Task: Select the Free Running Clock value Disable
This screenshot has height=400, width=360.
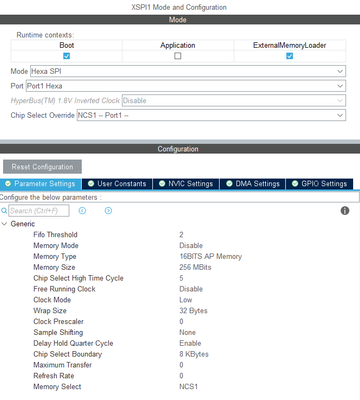Action: [x=191, y=289]
